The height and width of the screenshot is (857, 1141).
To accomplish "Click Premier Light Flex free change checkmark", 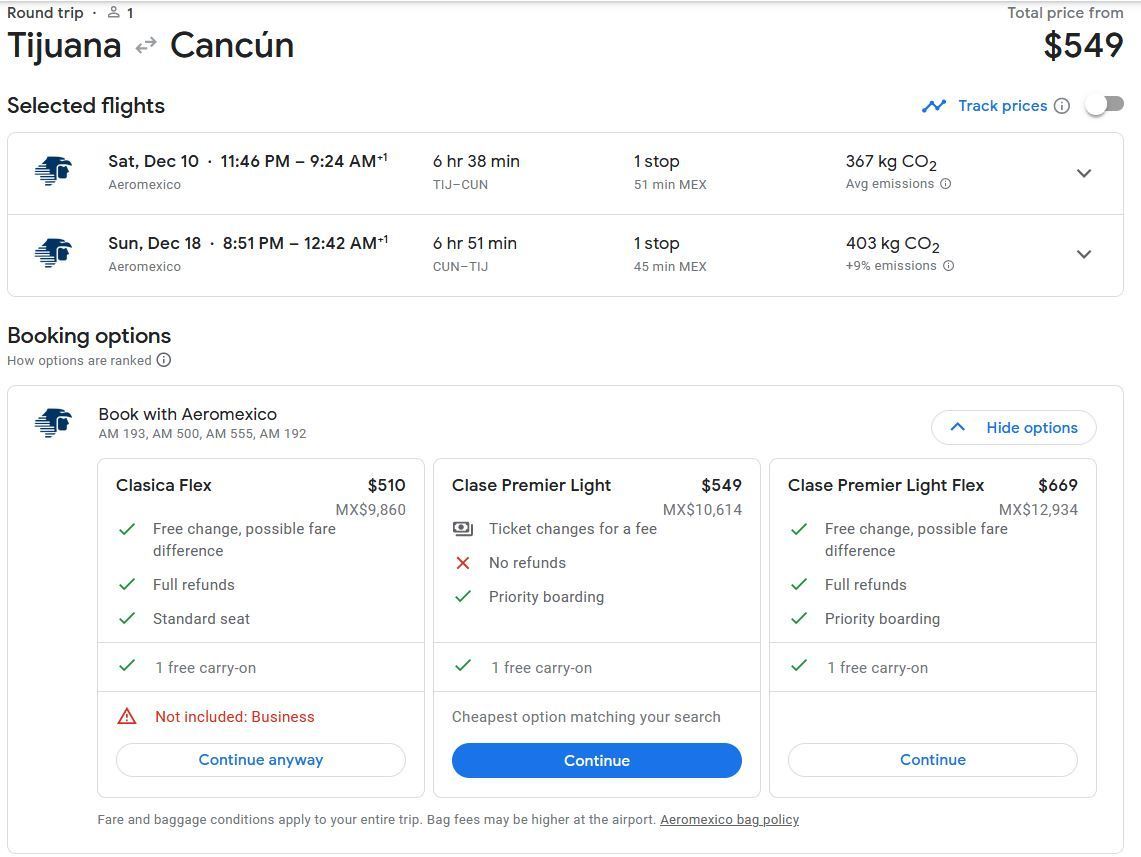I will click(799, 529).
